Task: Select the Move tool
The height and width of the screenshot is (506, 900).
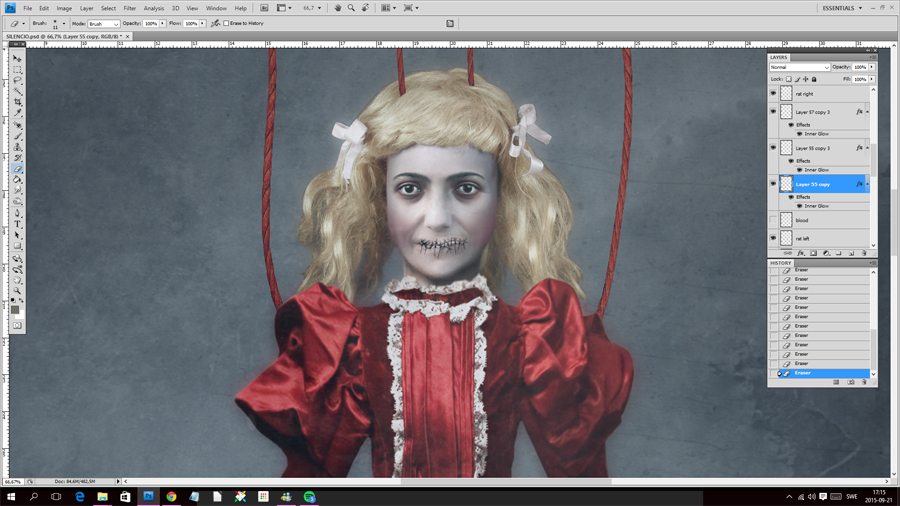Action: [17, 59]
